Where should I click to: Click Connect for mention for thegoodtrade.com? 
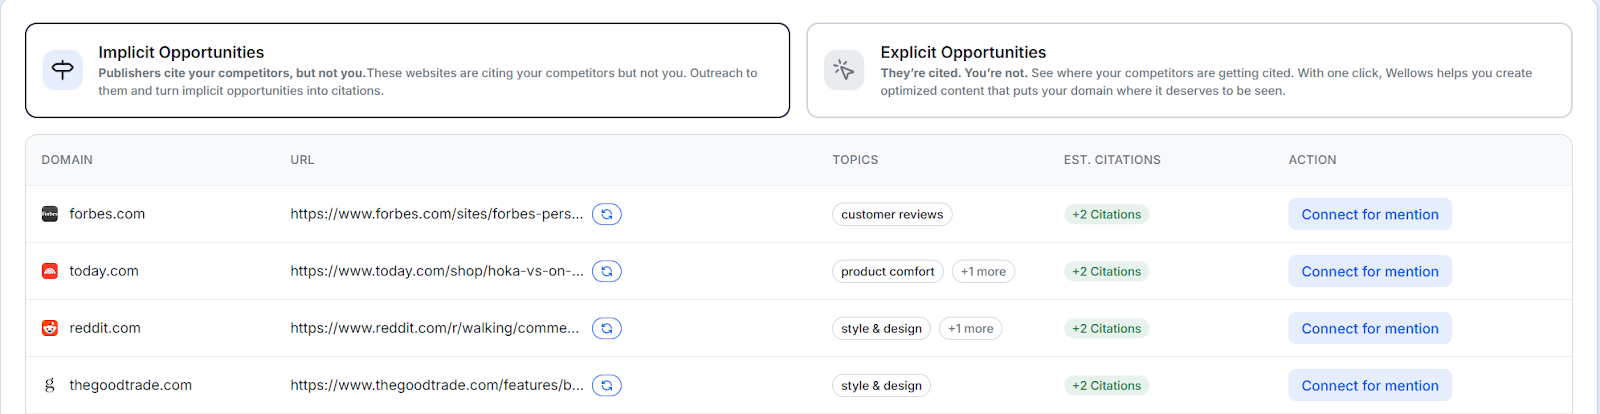(x=1369, y=385)
